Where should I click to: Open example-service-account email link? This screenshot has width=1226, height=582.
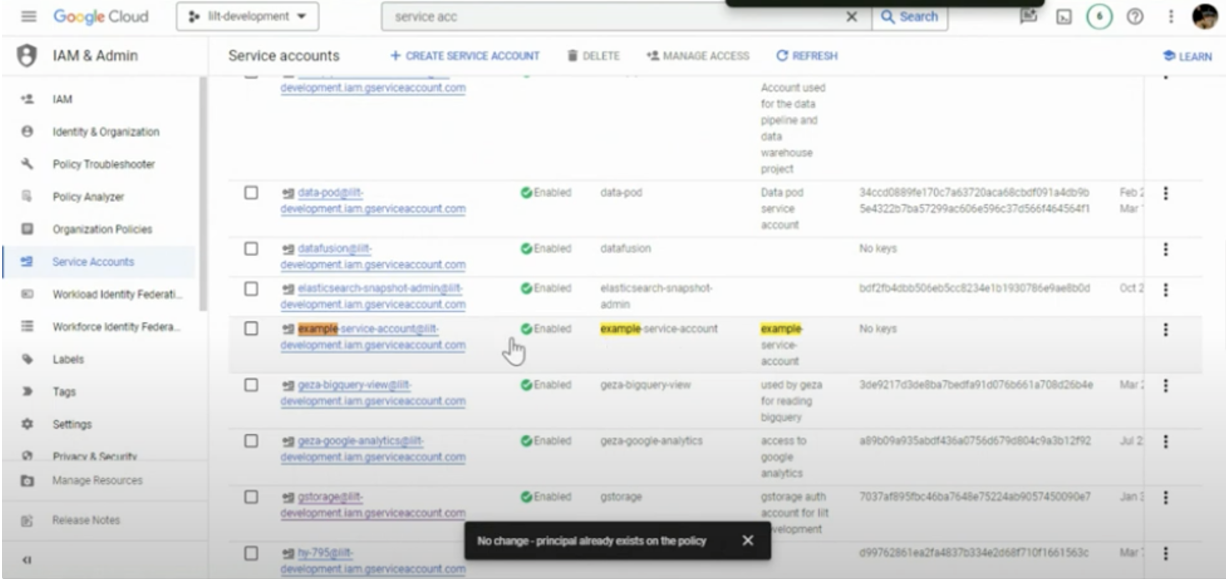tap(373, 336)
